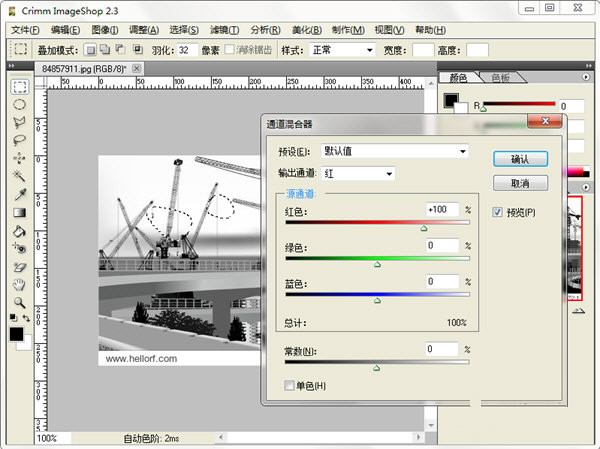The height and width of the screenshot is (449, 600).
Task: Click the 蓝色 blue channel slider handle
Action: [x=377, y=300]
